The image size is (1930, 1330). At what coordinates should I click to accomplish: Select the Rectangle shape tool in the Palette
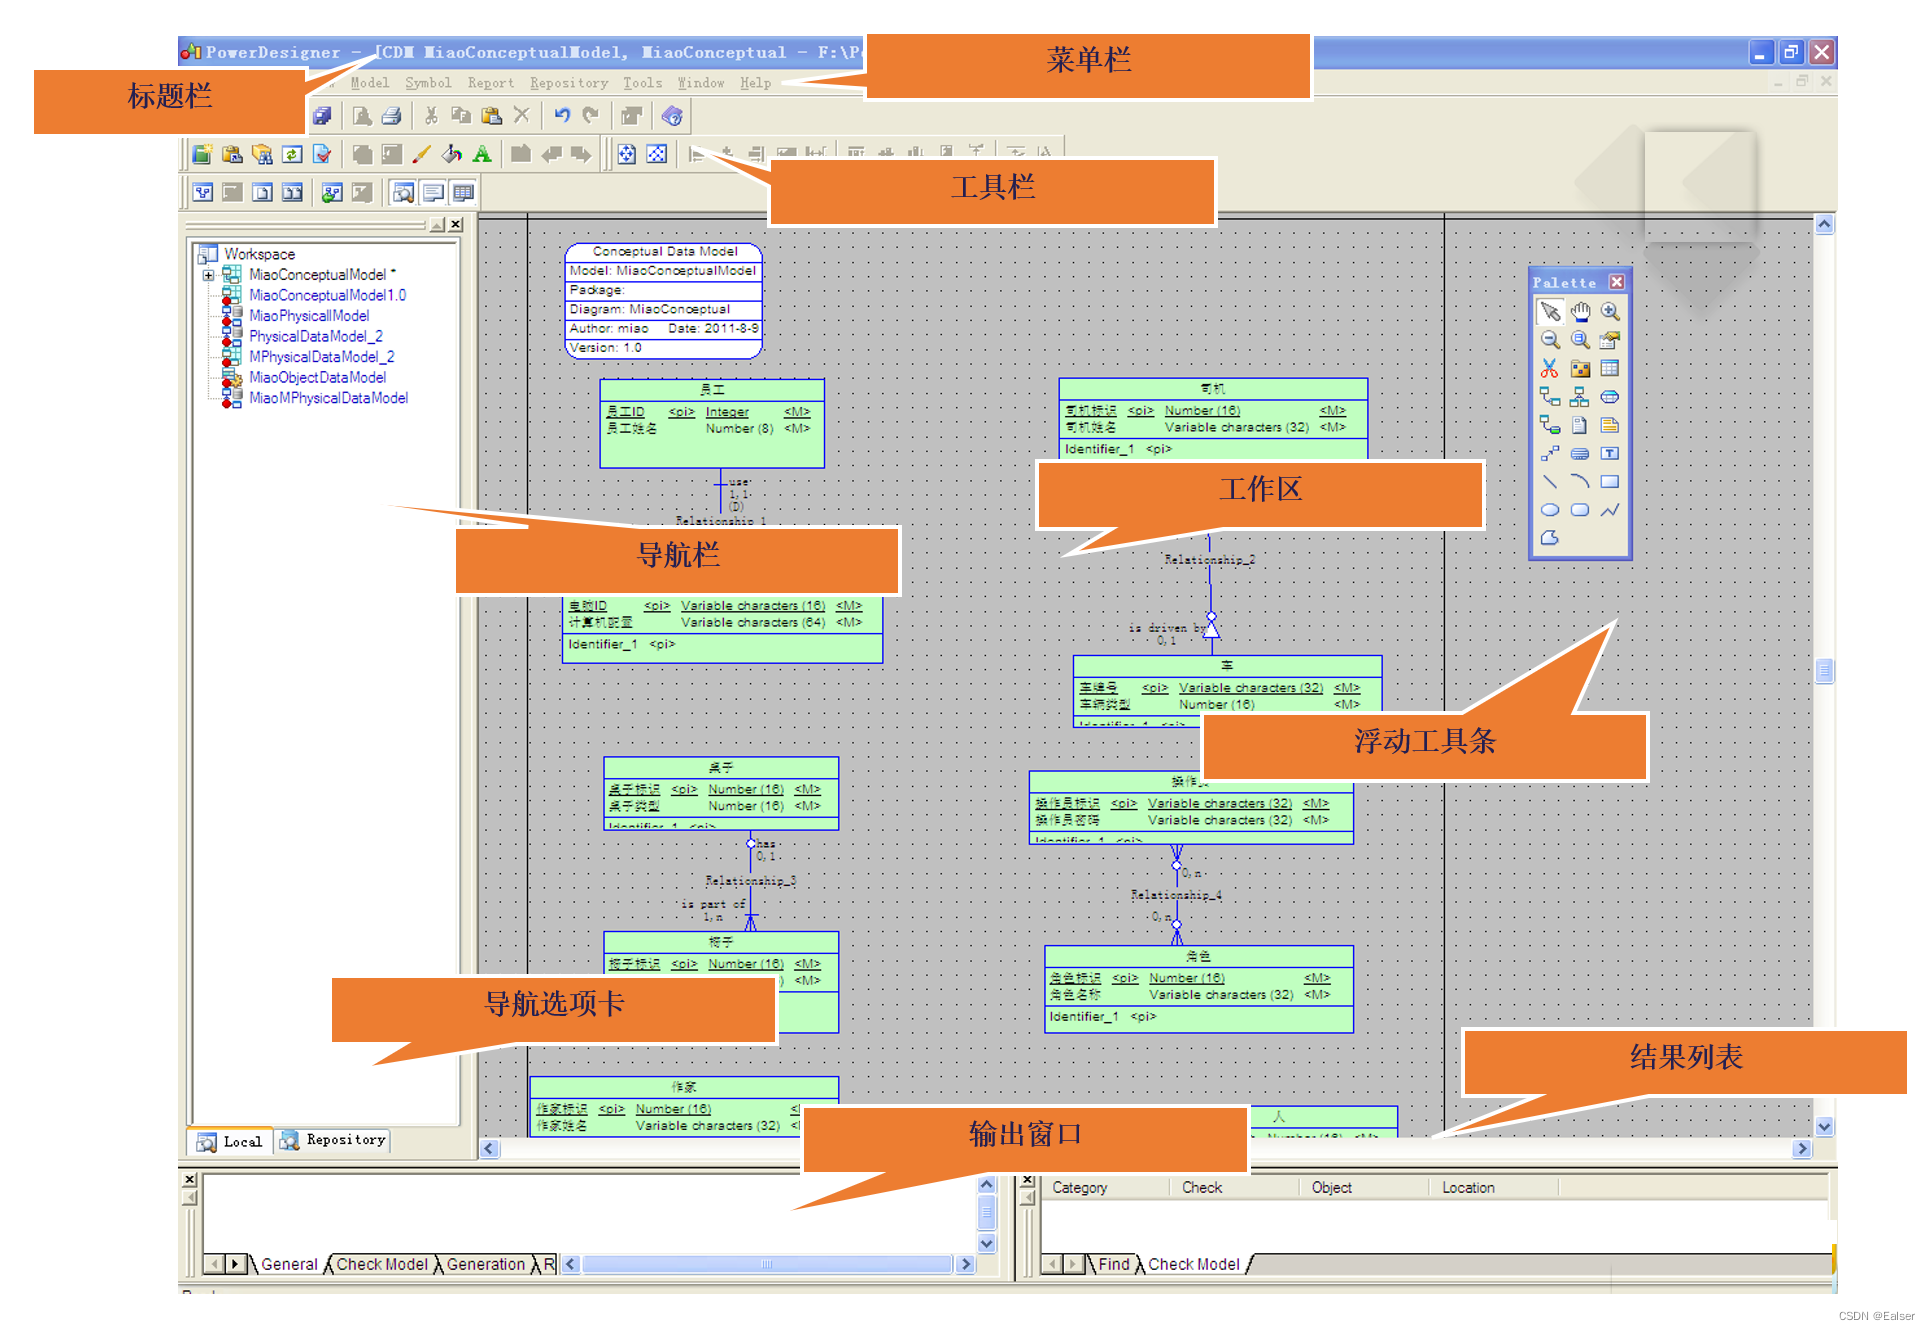click(x=1610, y=482)
